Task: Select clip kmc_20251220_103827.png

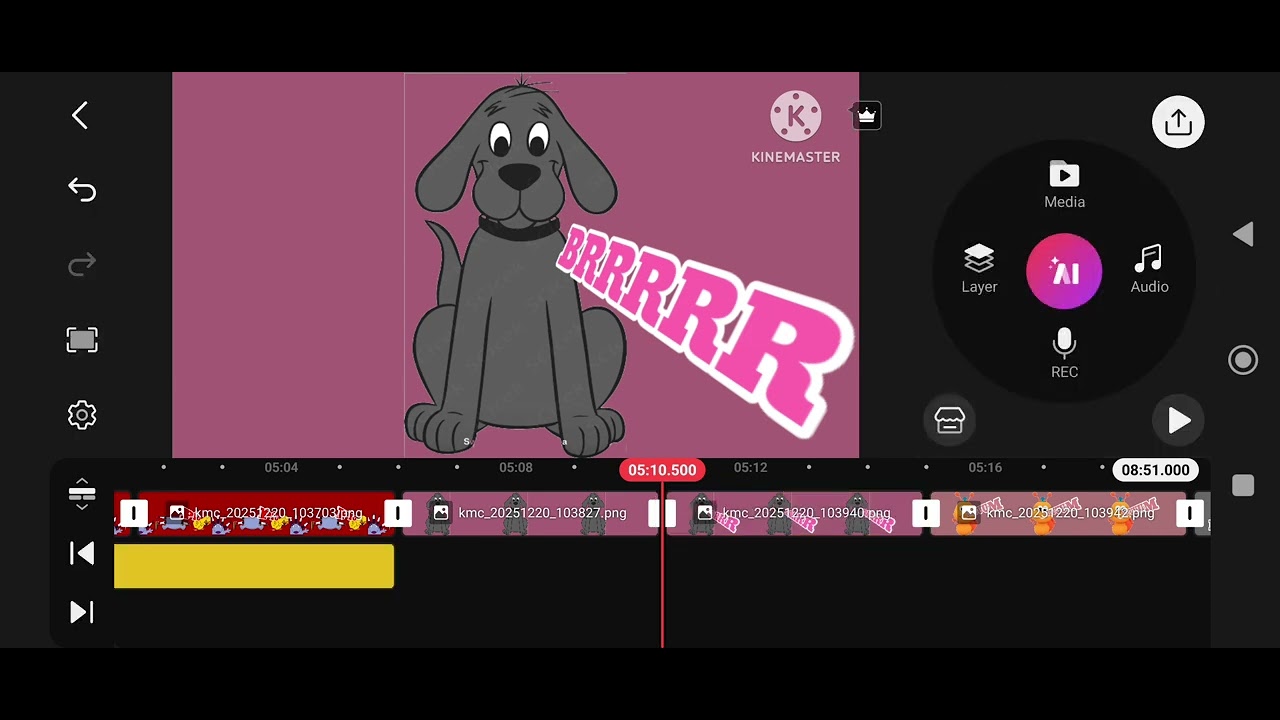Action: (x=530, y=514)
